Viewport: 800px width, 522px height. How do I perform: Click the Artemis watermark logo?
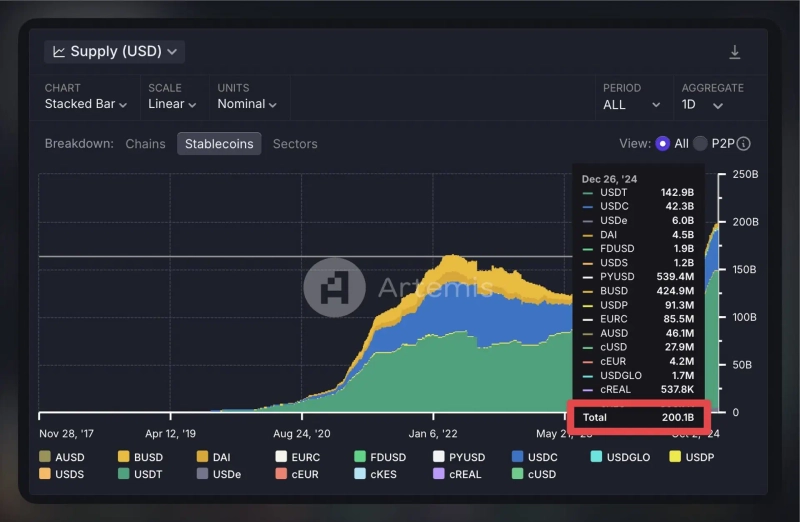(333, 288)
